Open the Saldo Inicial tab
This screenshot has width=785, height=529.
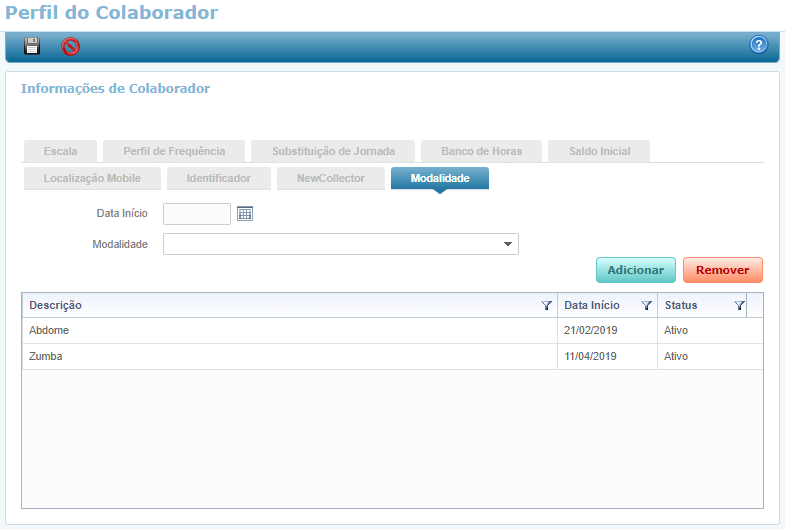click(x=599, y=151)
